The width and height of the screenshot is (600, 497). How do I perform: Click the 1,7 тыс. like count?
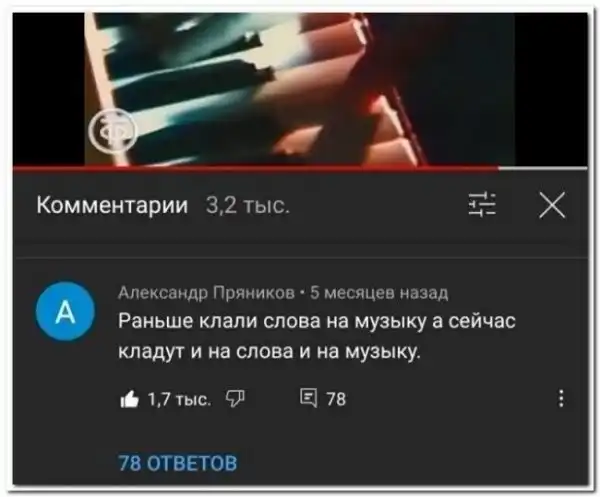[179, 400]
